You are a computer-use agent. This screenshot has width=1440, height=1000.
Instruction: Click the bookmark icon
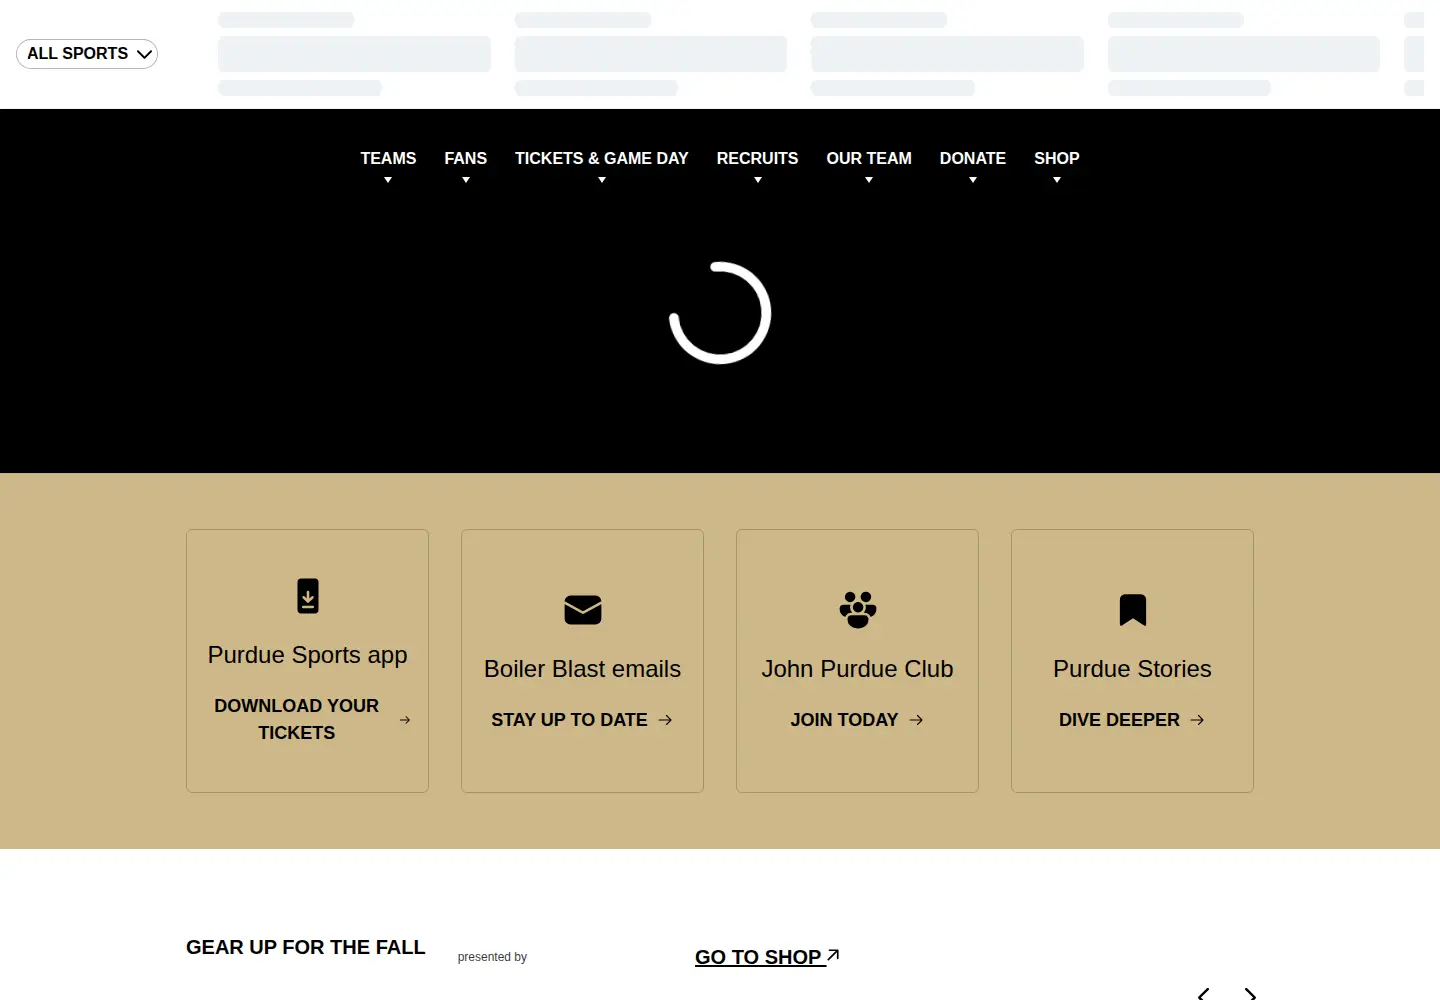coord(1133,610)
